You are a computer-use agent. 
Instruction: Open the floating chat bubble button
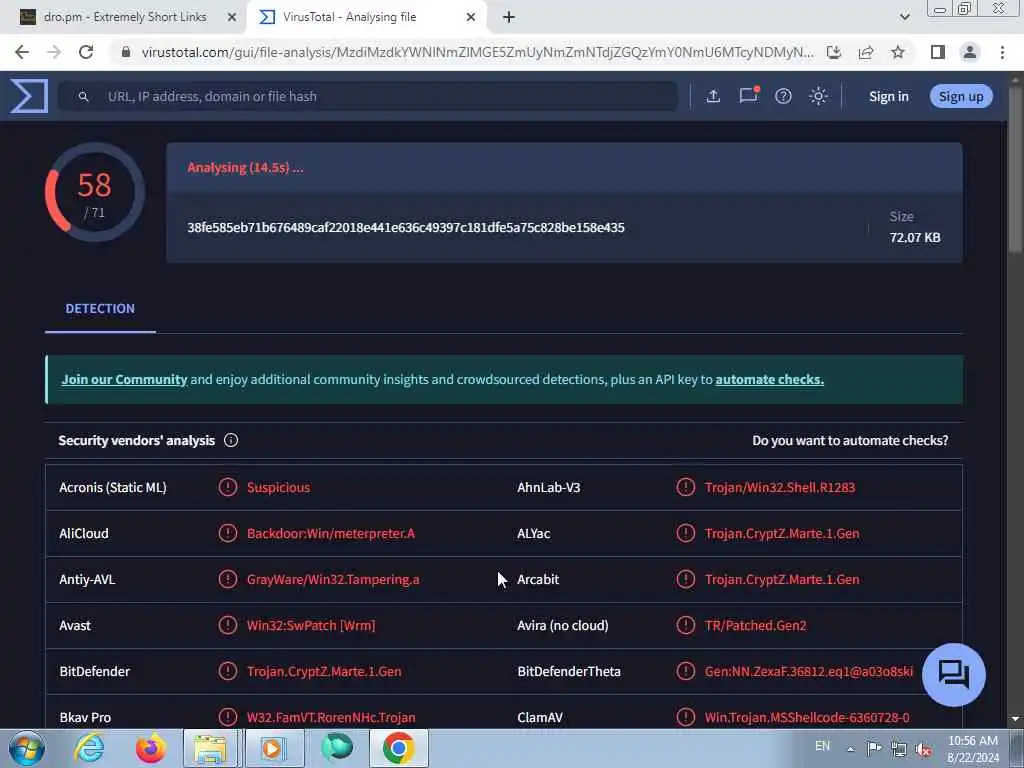point(953,675)
